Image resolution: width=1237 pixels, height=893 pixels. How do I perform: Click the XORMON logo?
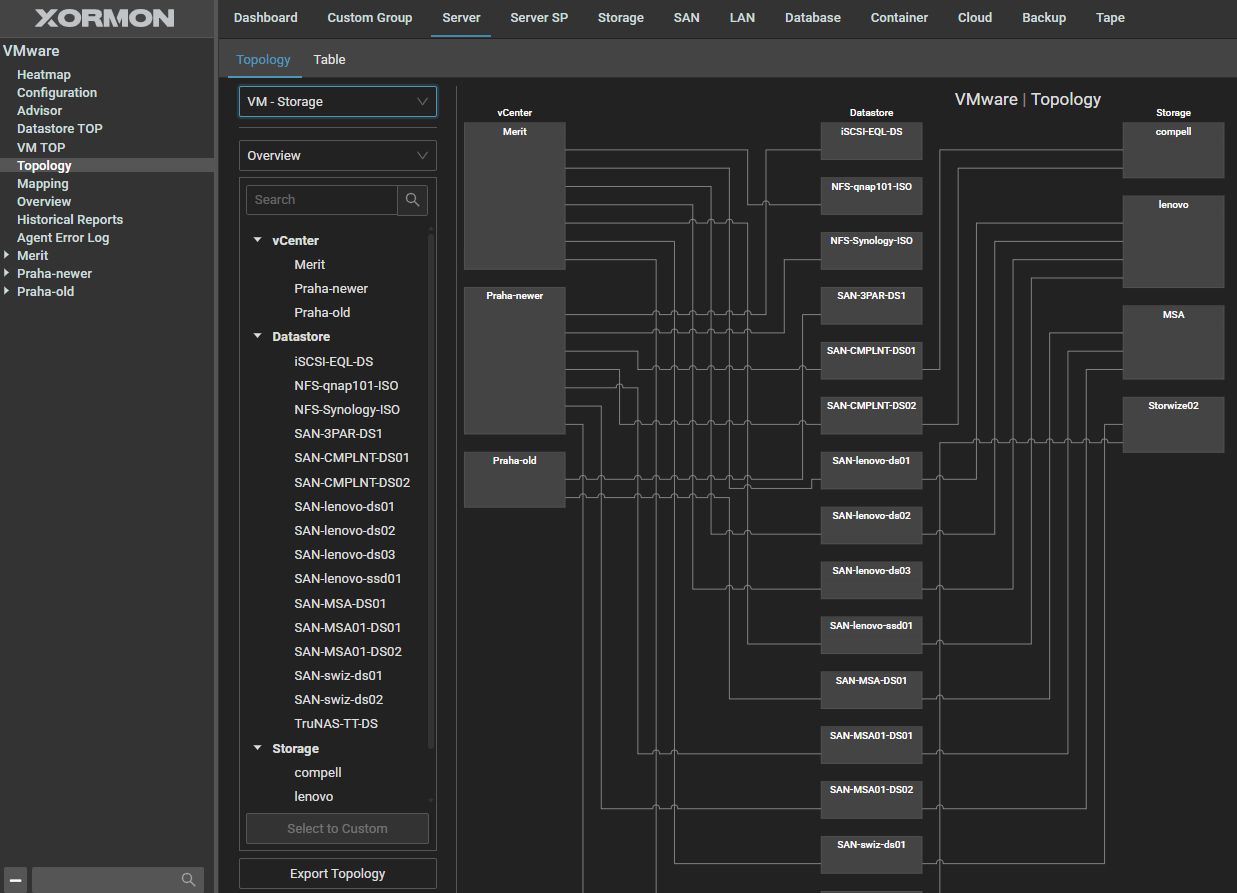pos(105,18)
